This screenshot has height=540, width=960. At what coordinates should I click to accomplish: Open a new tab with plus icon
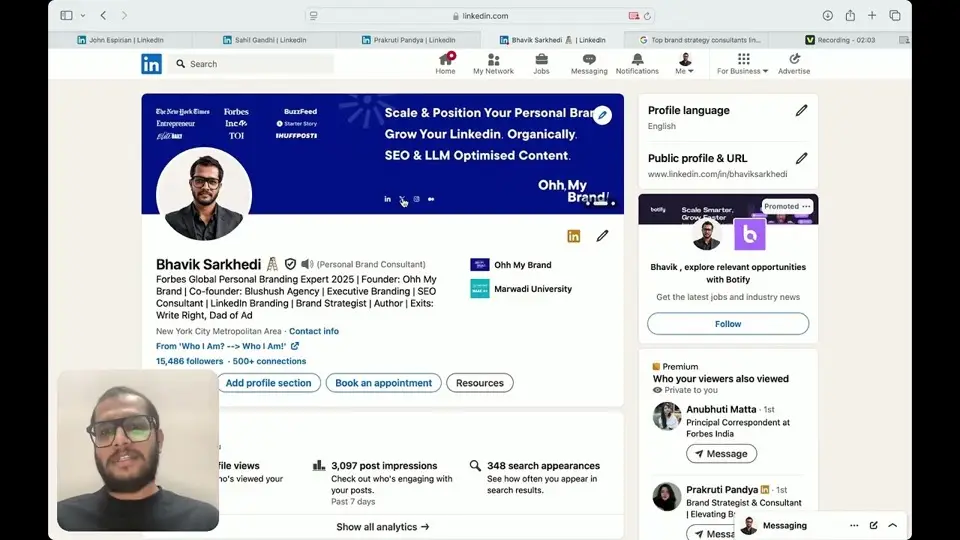click(872, 15)
